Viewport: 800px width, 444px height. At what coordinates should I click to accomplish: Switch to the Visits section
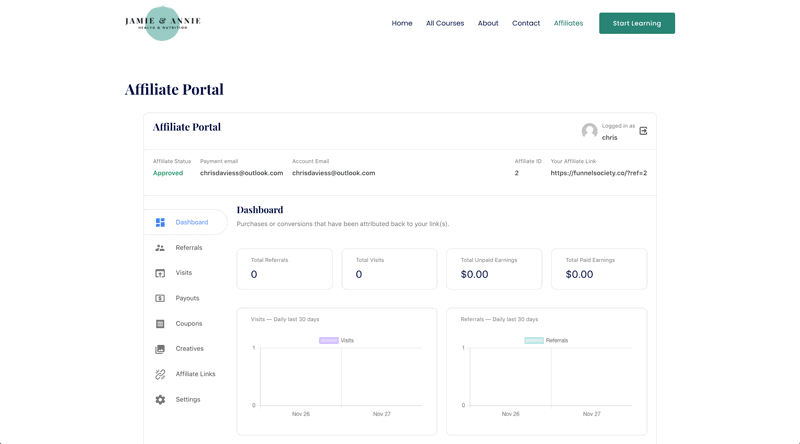186,273
